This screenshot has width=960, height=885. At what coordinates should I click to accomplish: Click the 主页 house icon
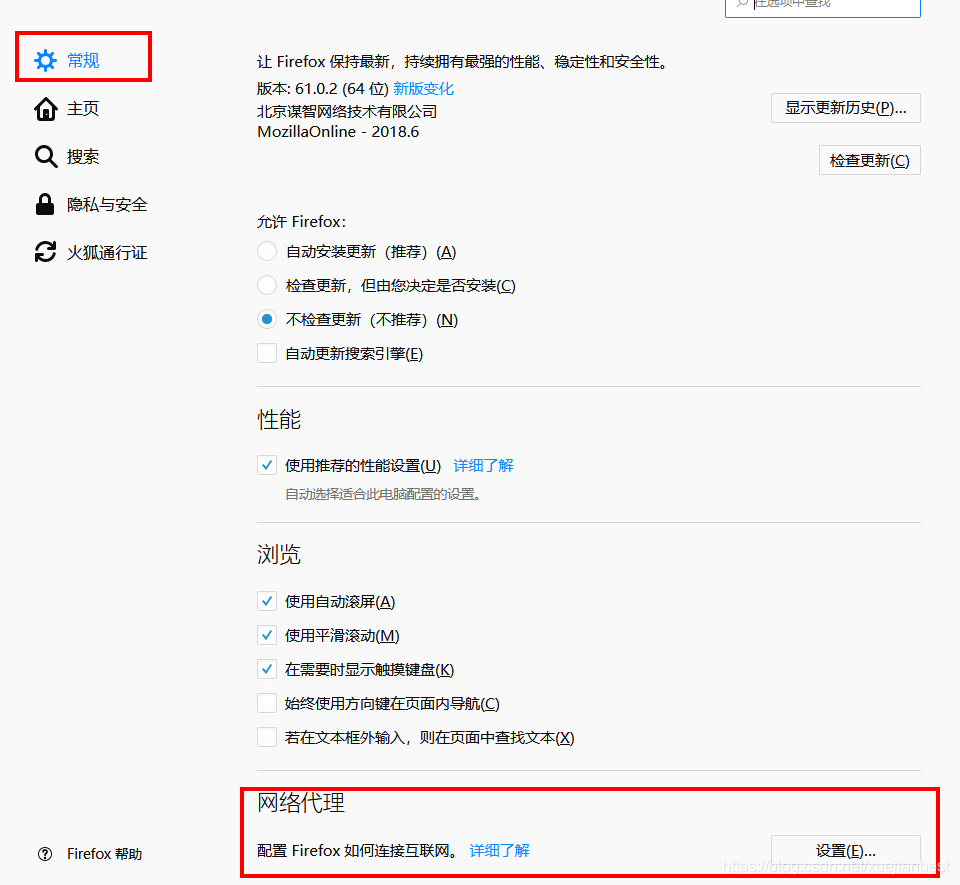pos(45,109)
